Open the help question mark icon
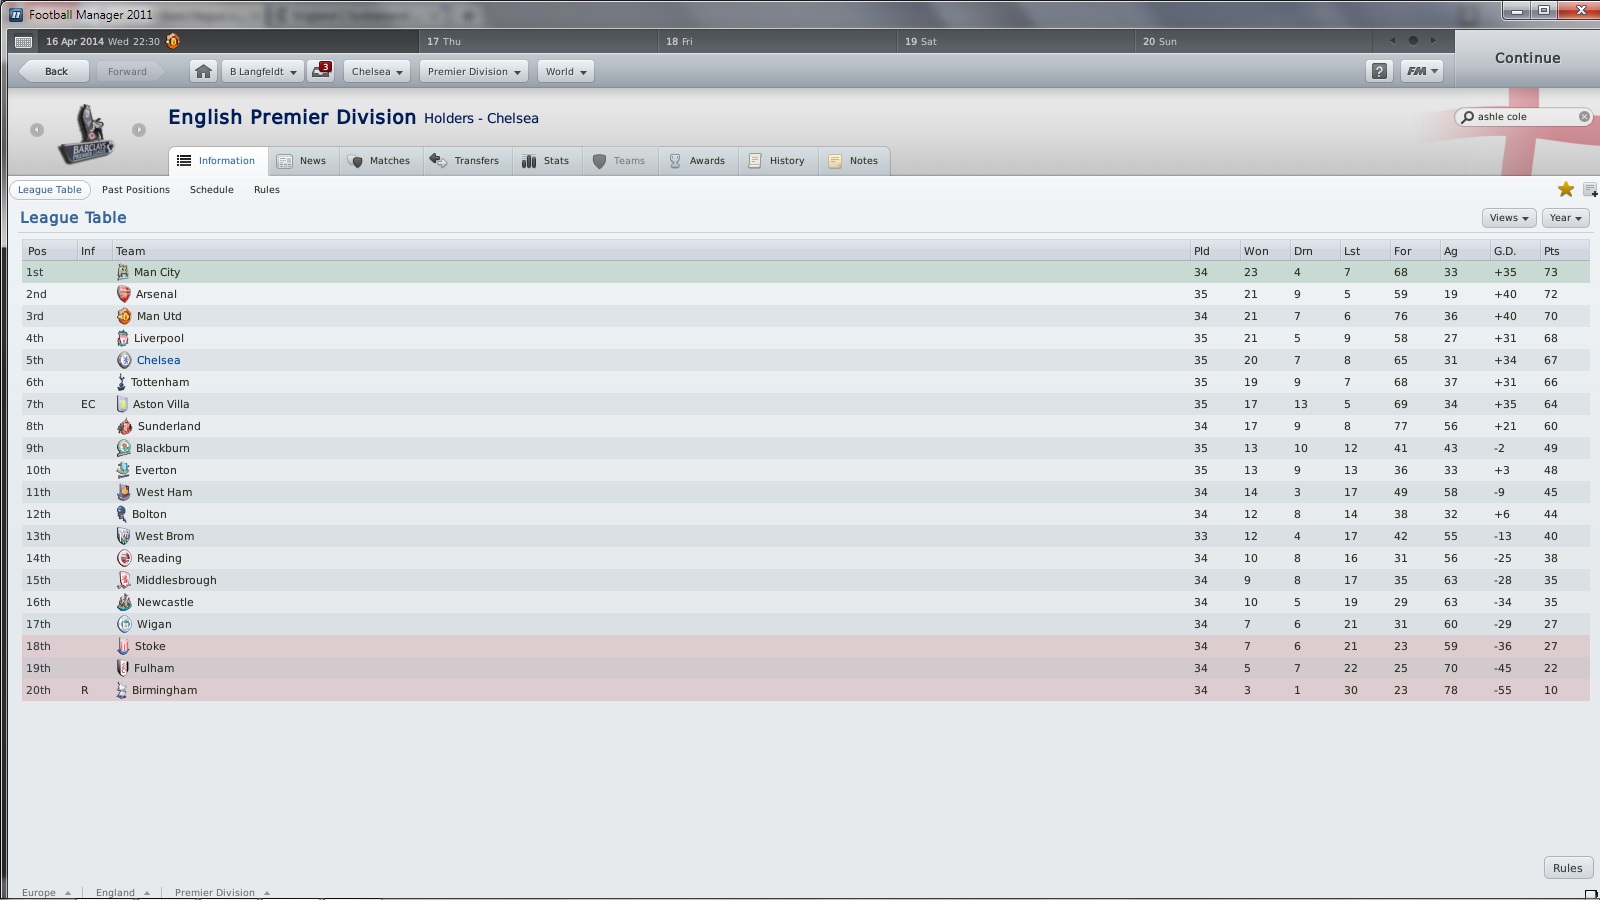 (1379, 71)
